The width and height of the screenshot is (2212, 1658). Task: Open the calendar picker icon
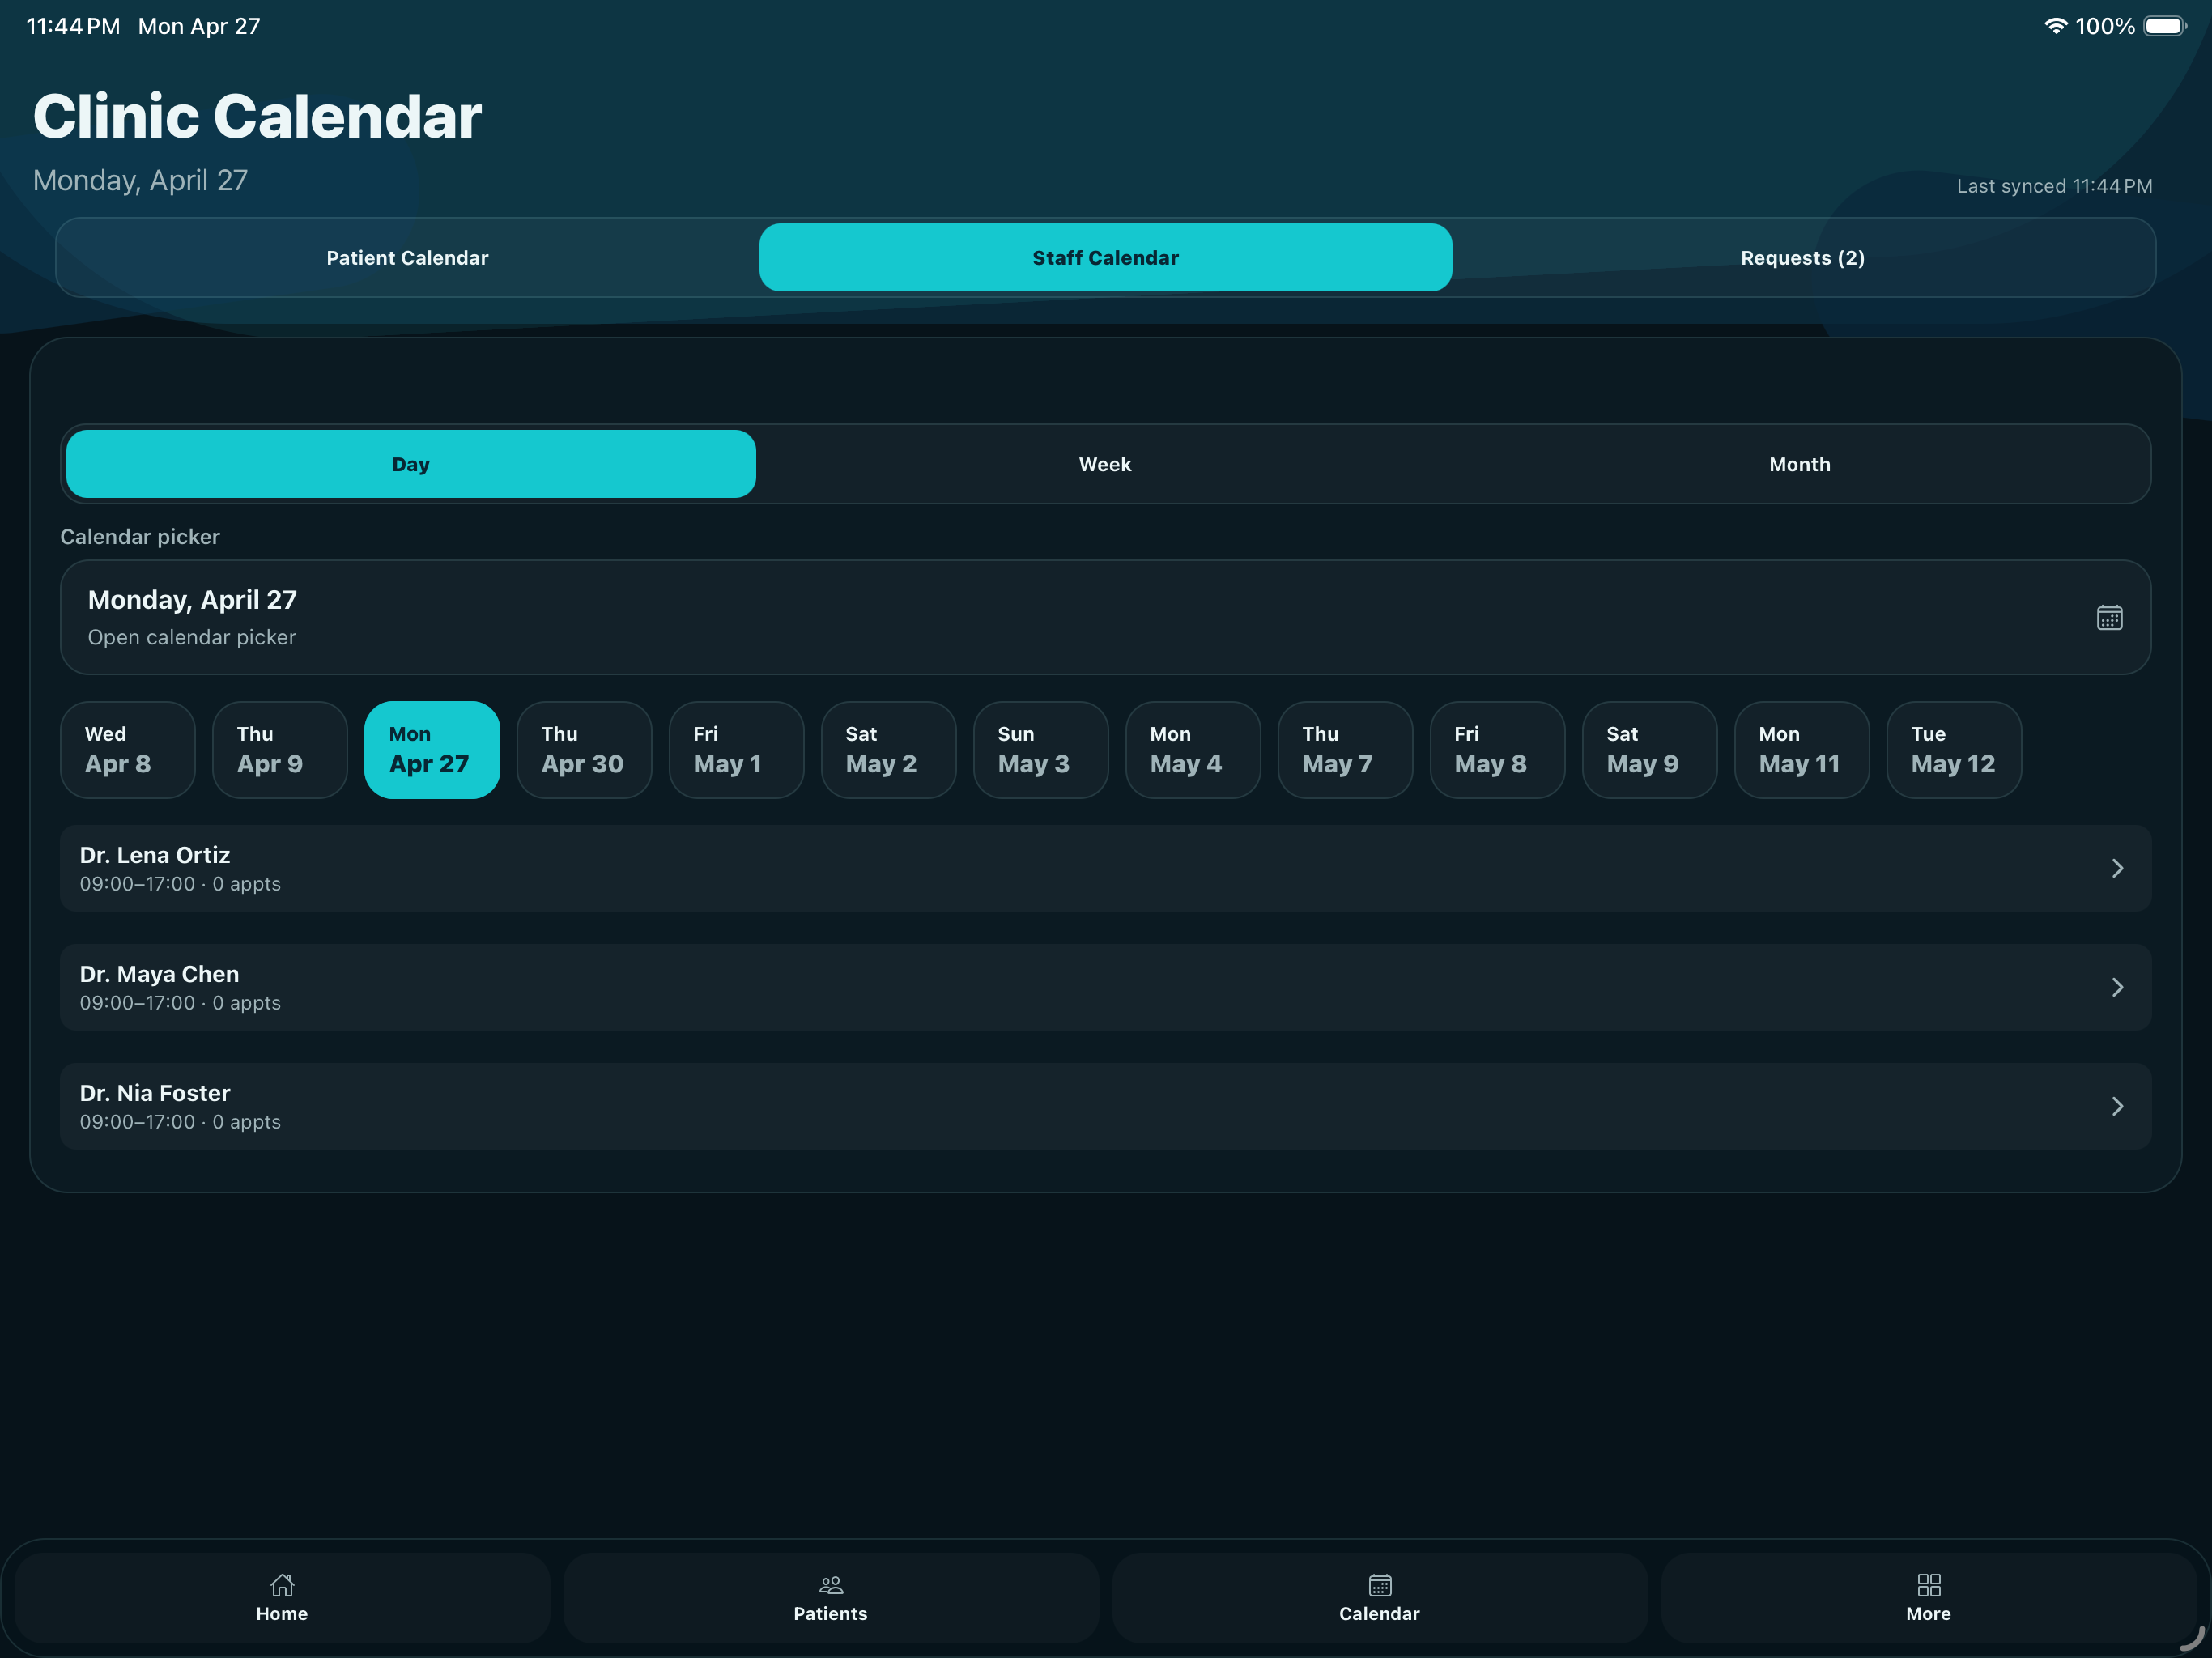tap(2108, 617)
